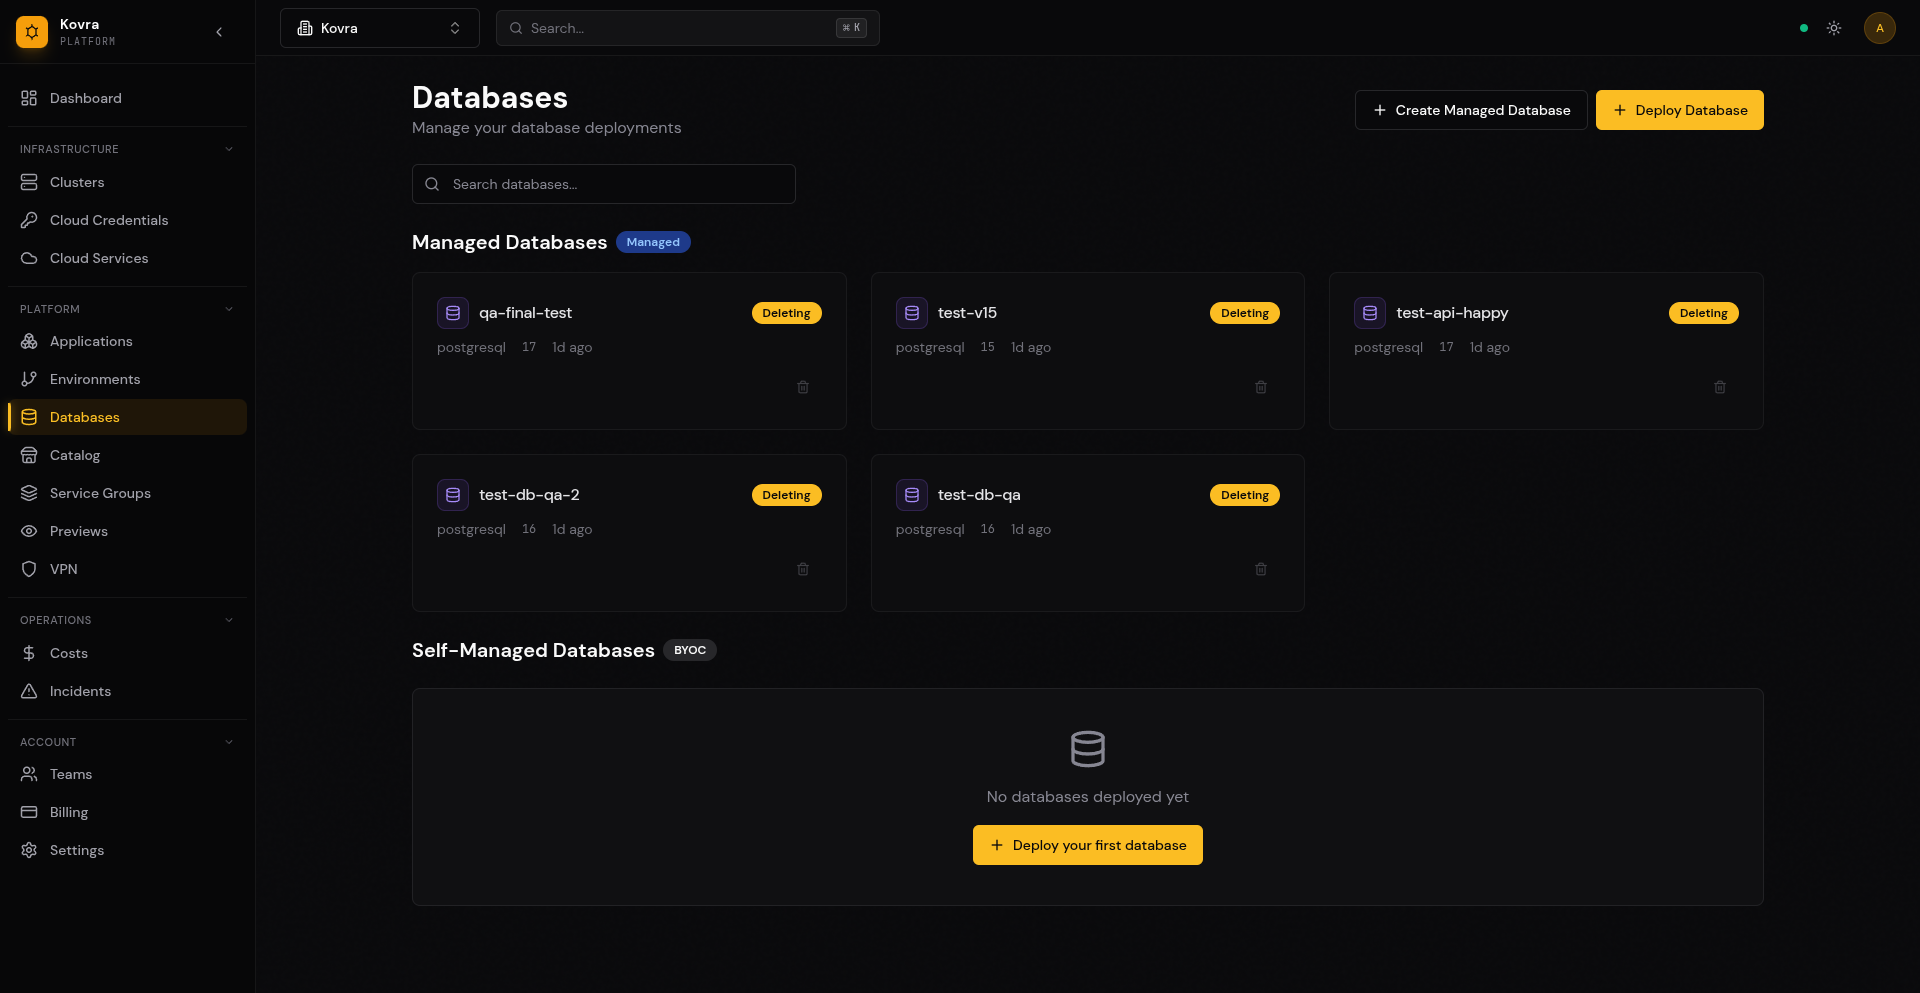The height and width of the screenshot is (993, 1920).
Task: Toggle the light/dark theme icon
Action: [x=1834, y=28]
